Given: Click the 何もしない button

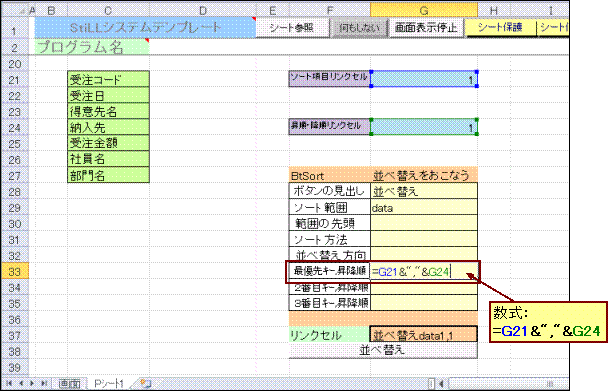Looking at the screenshot, I should (359, 28).
